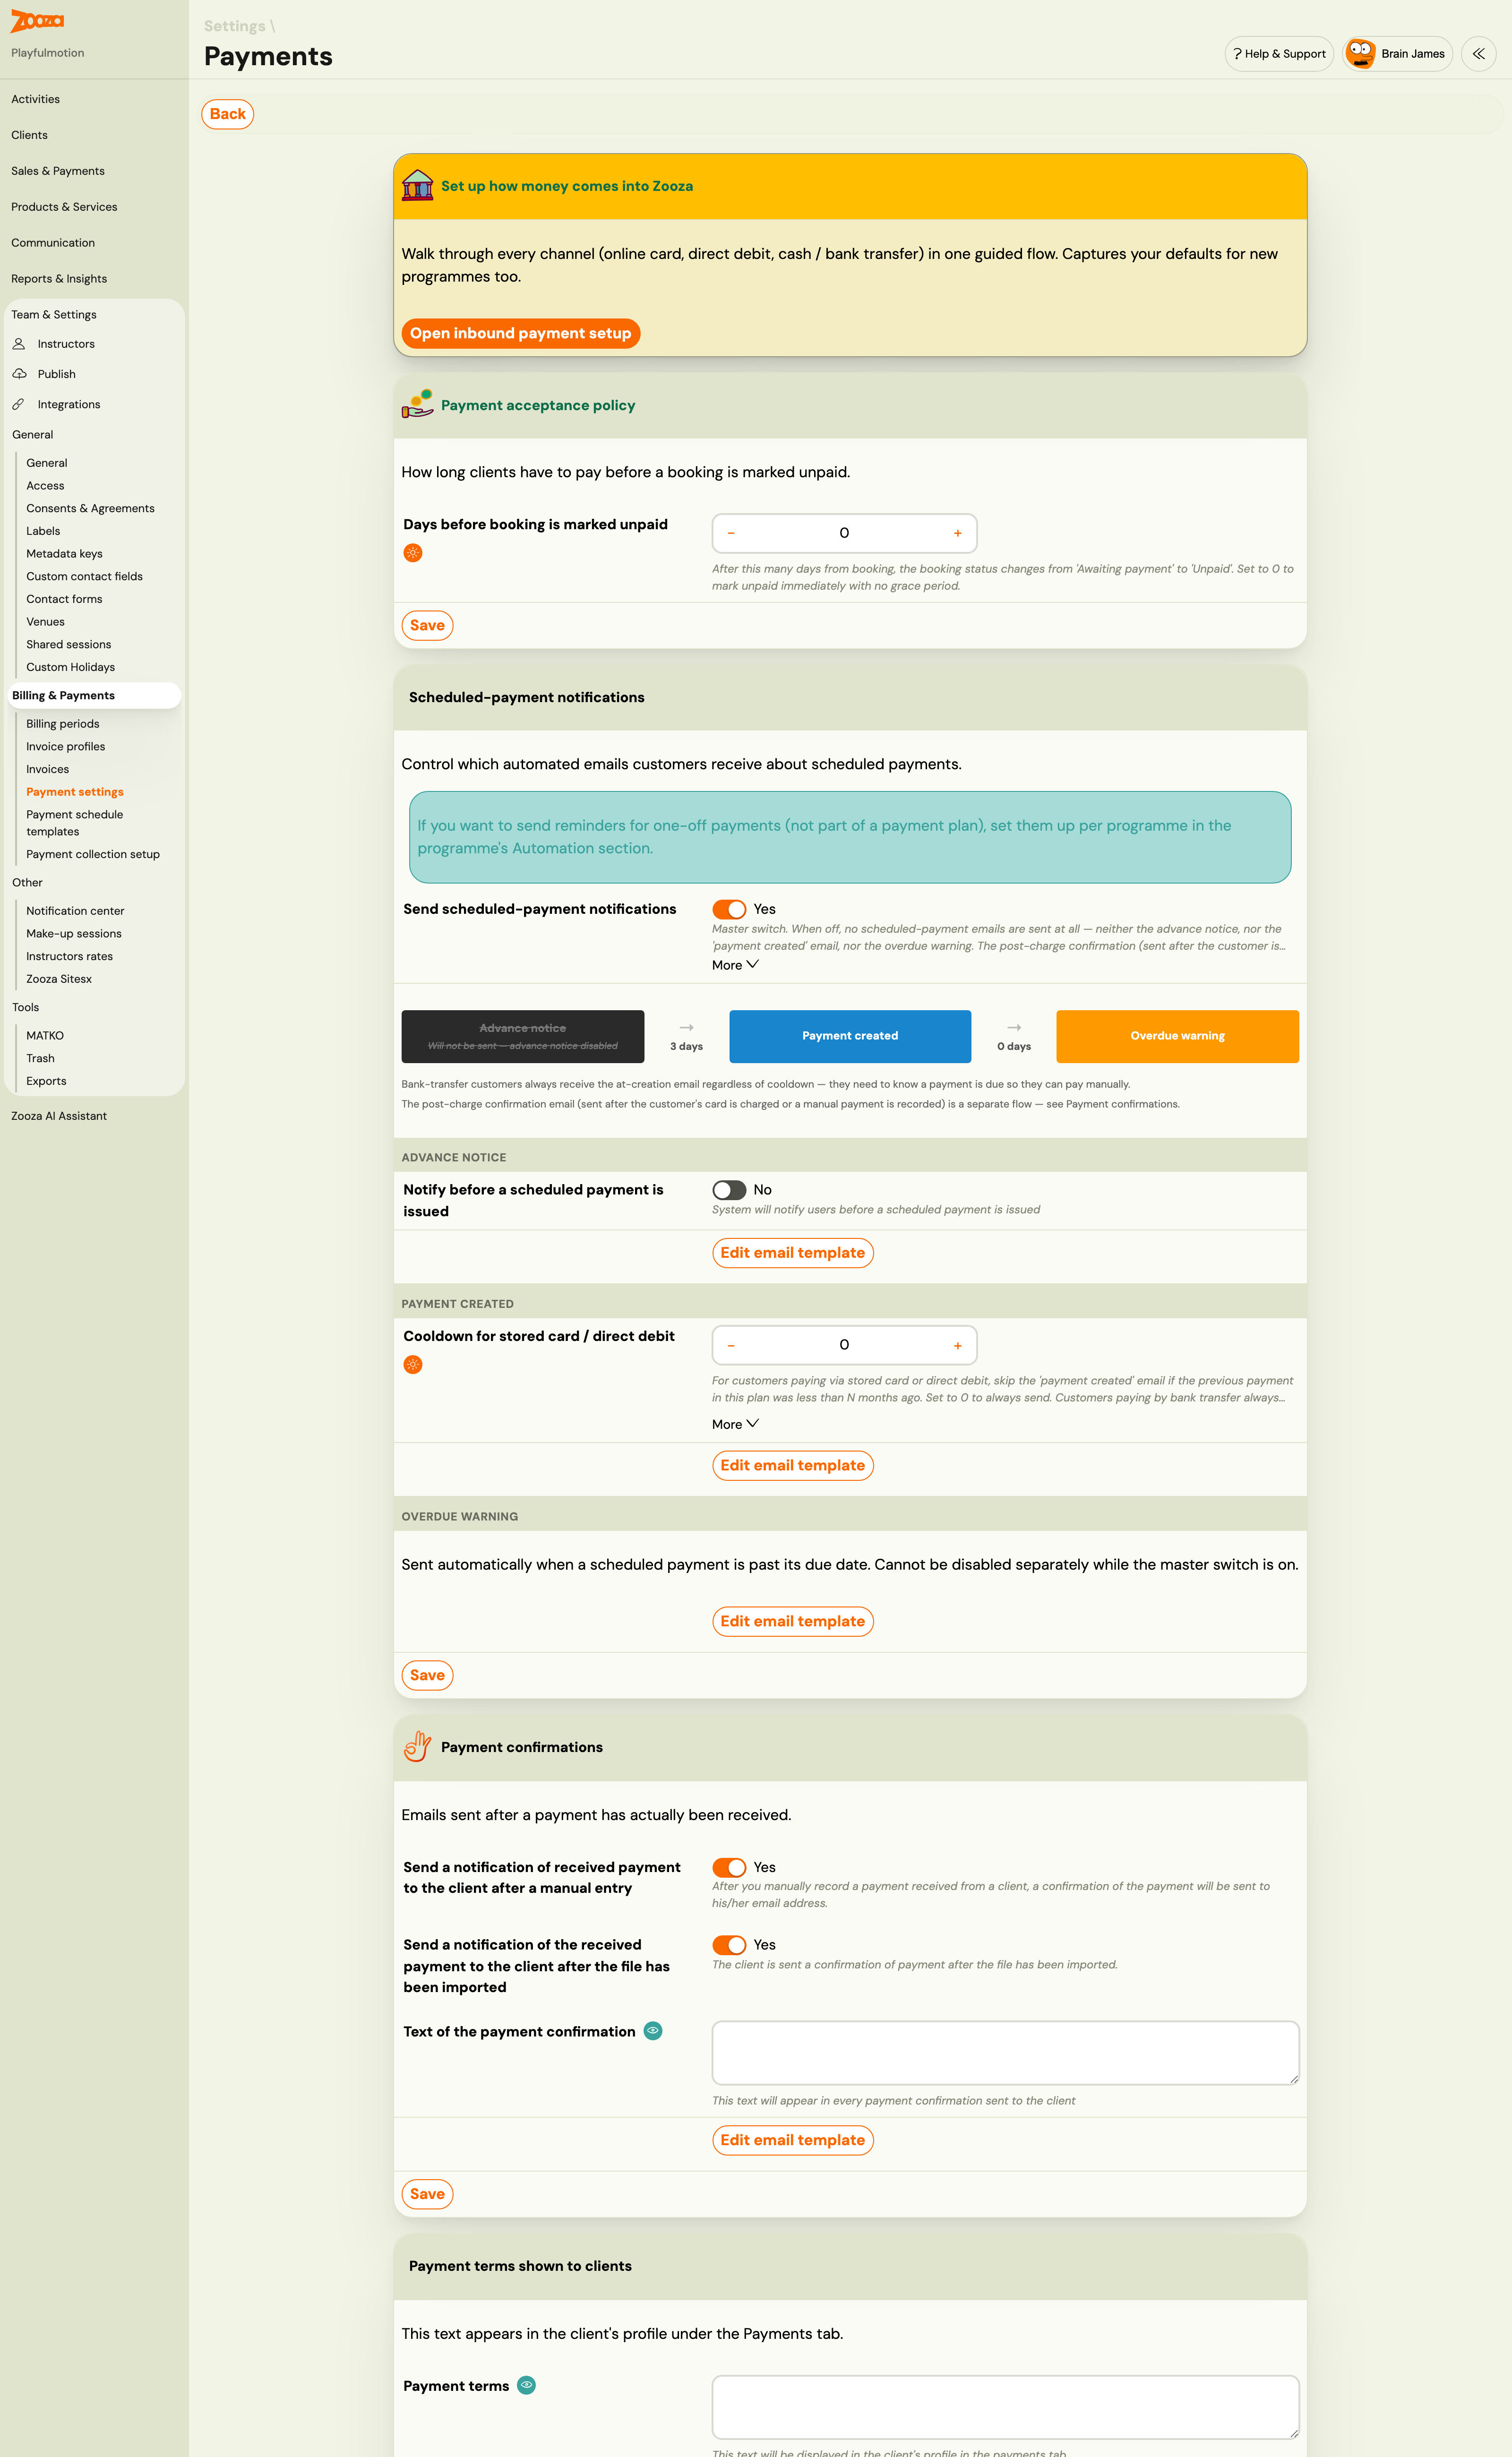1512x2457 pixels.
Task: Click the collapse sidebar double-chevron icon
Action: coord(1478,54)
